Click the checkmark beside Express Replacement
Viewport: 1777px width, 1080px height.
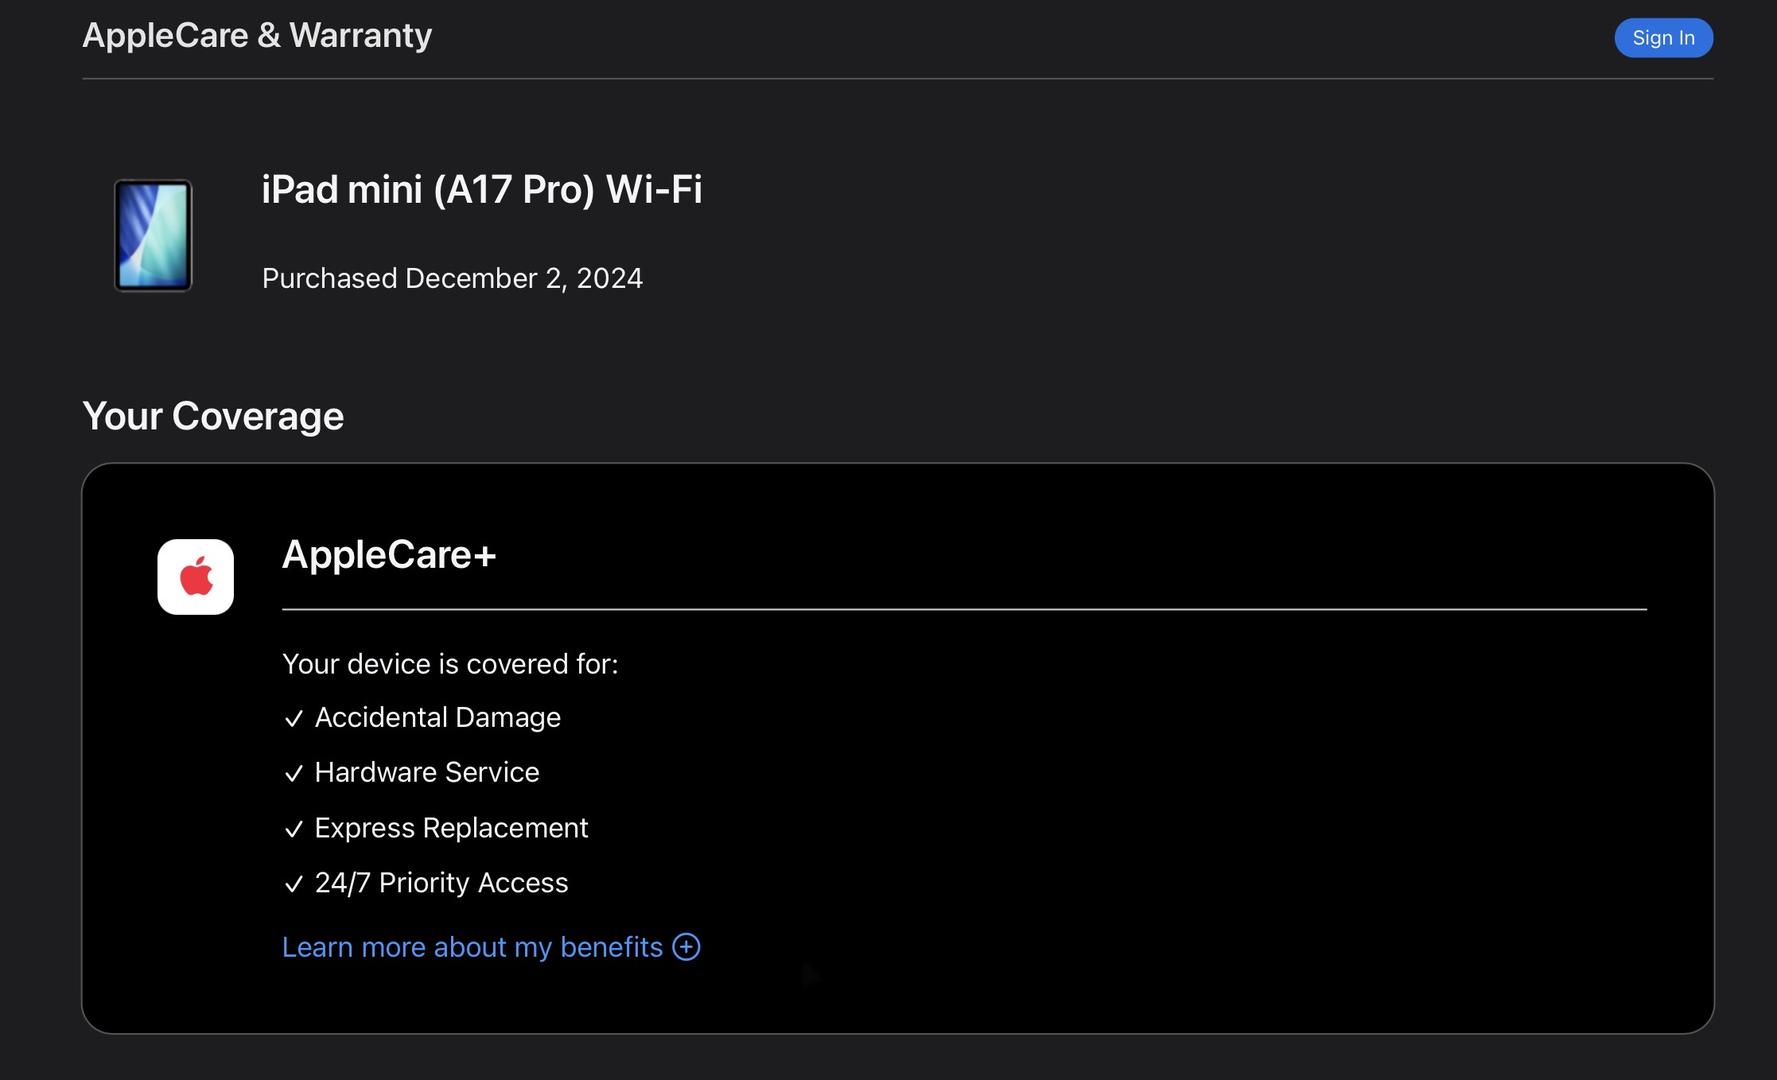tap(294, 830)
